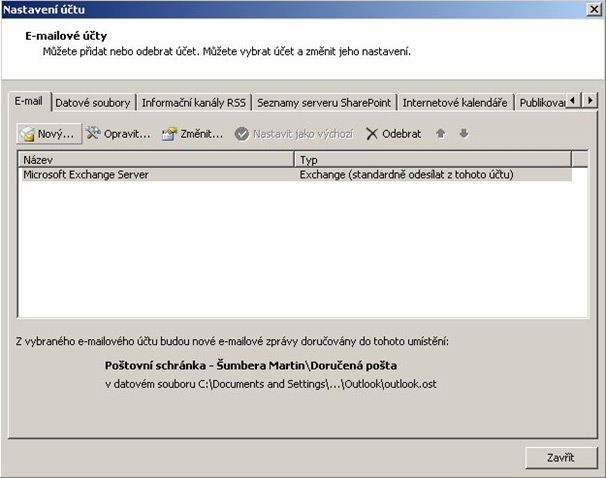
Task: Move the account up with the arrow
Action: tap(441, 133)
